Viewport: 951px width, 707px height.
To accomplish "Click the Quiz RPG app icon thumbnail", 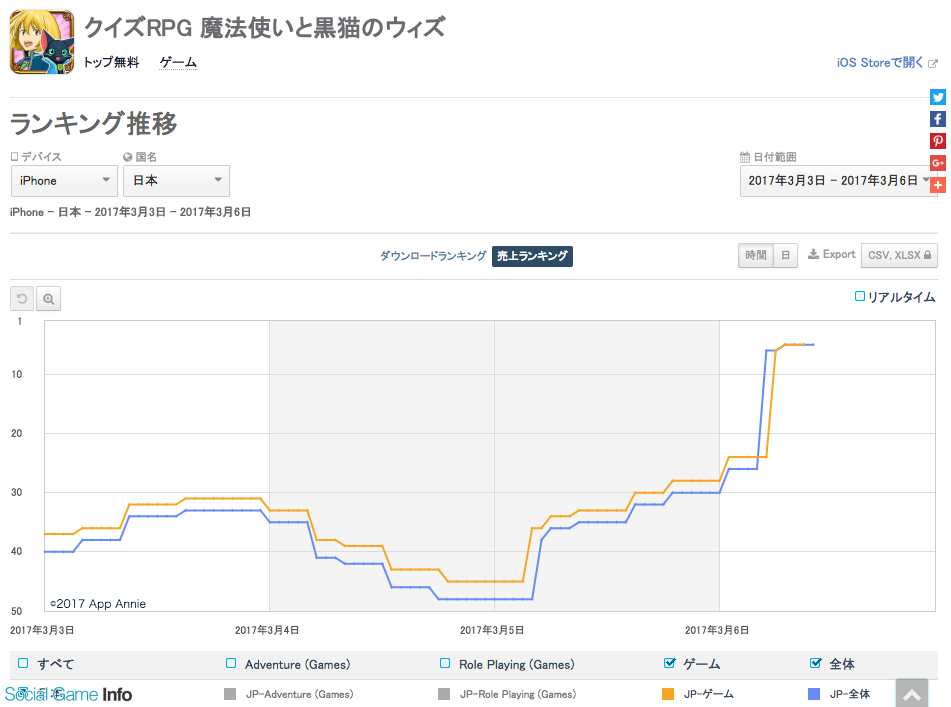I will pos(42,42).
